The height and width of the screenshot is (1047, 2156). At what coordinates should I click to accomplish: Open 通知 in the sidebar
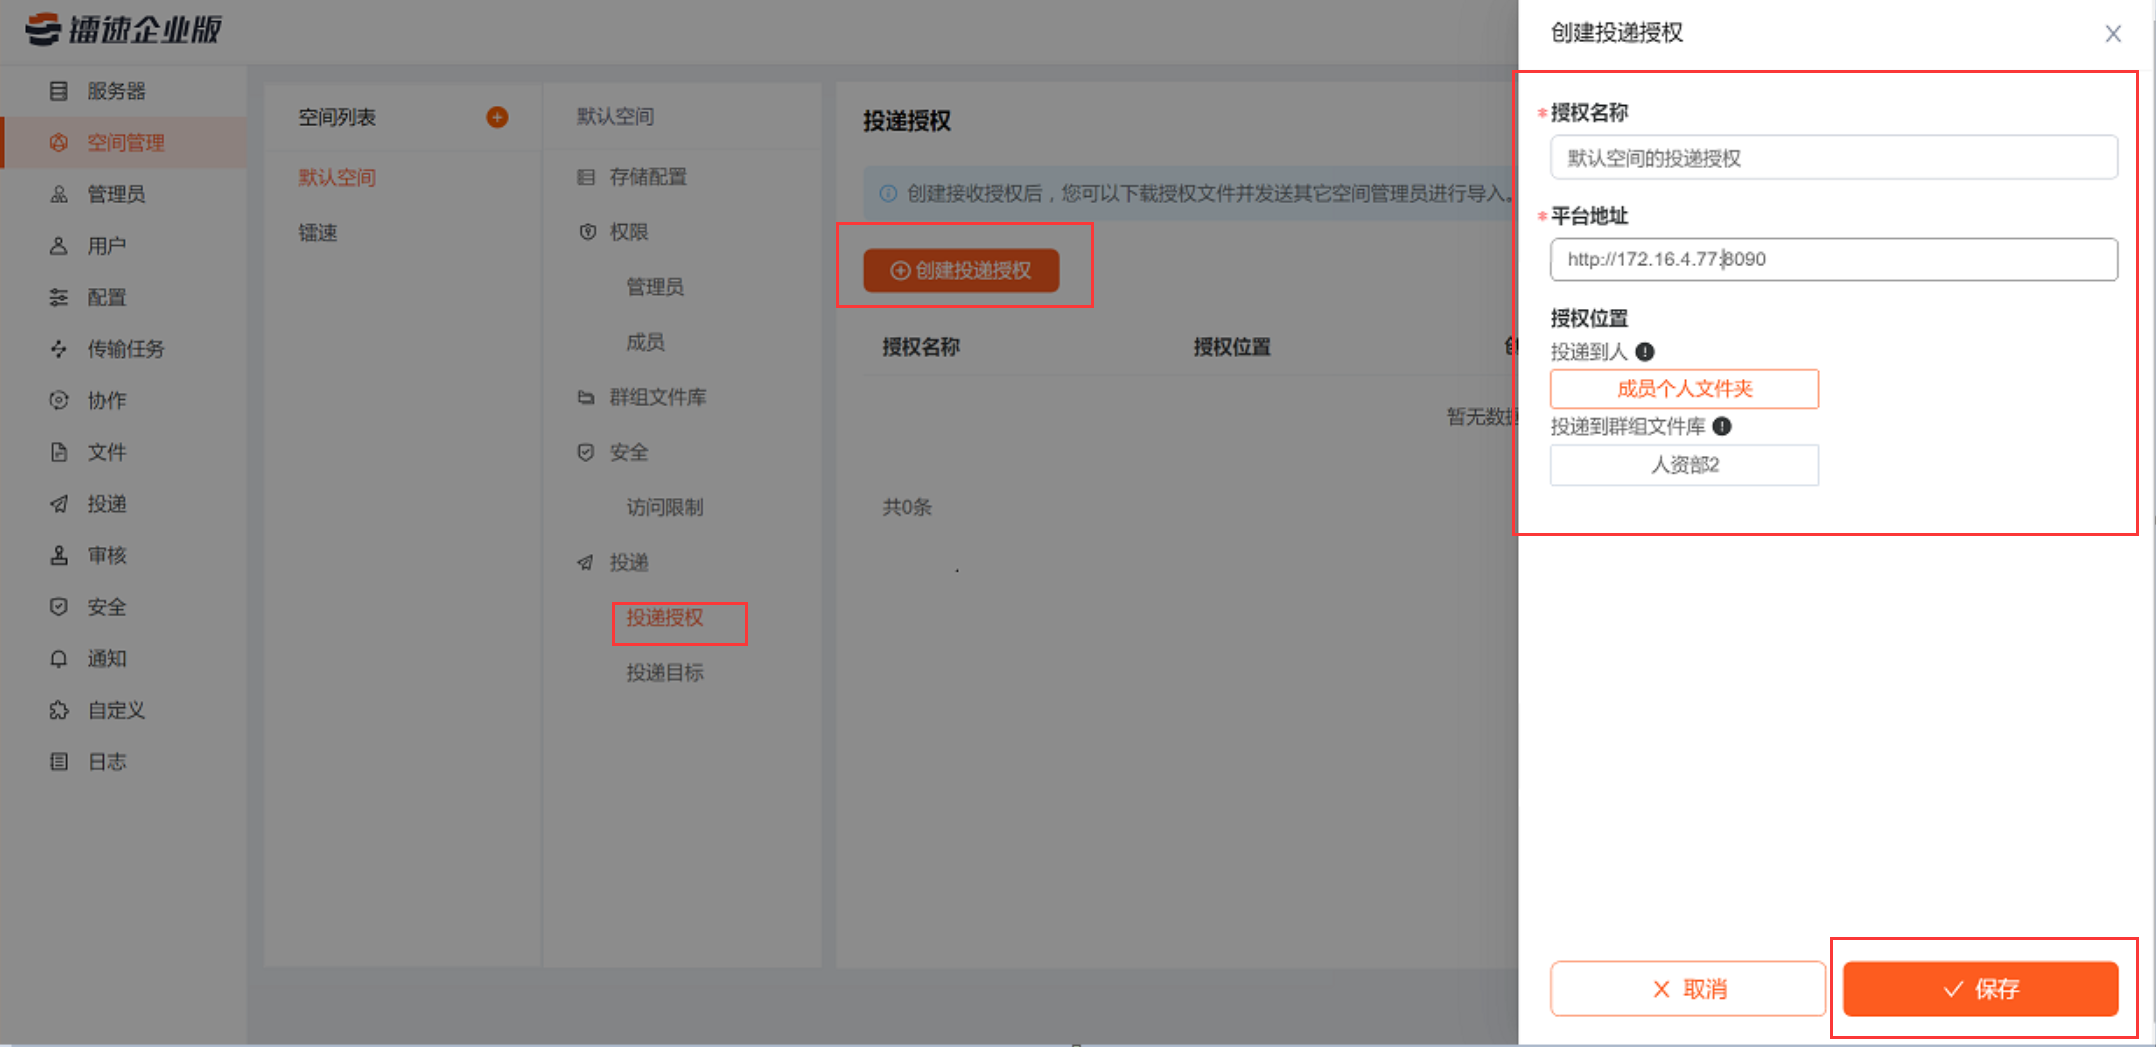pyautogui.click(x=106, y=659)
